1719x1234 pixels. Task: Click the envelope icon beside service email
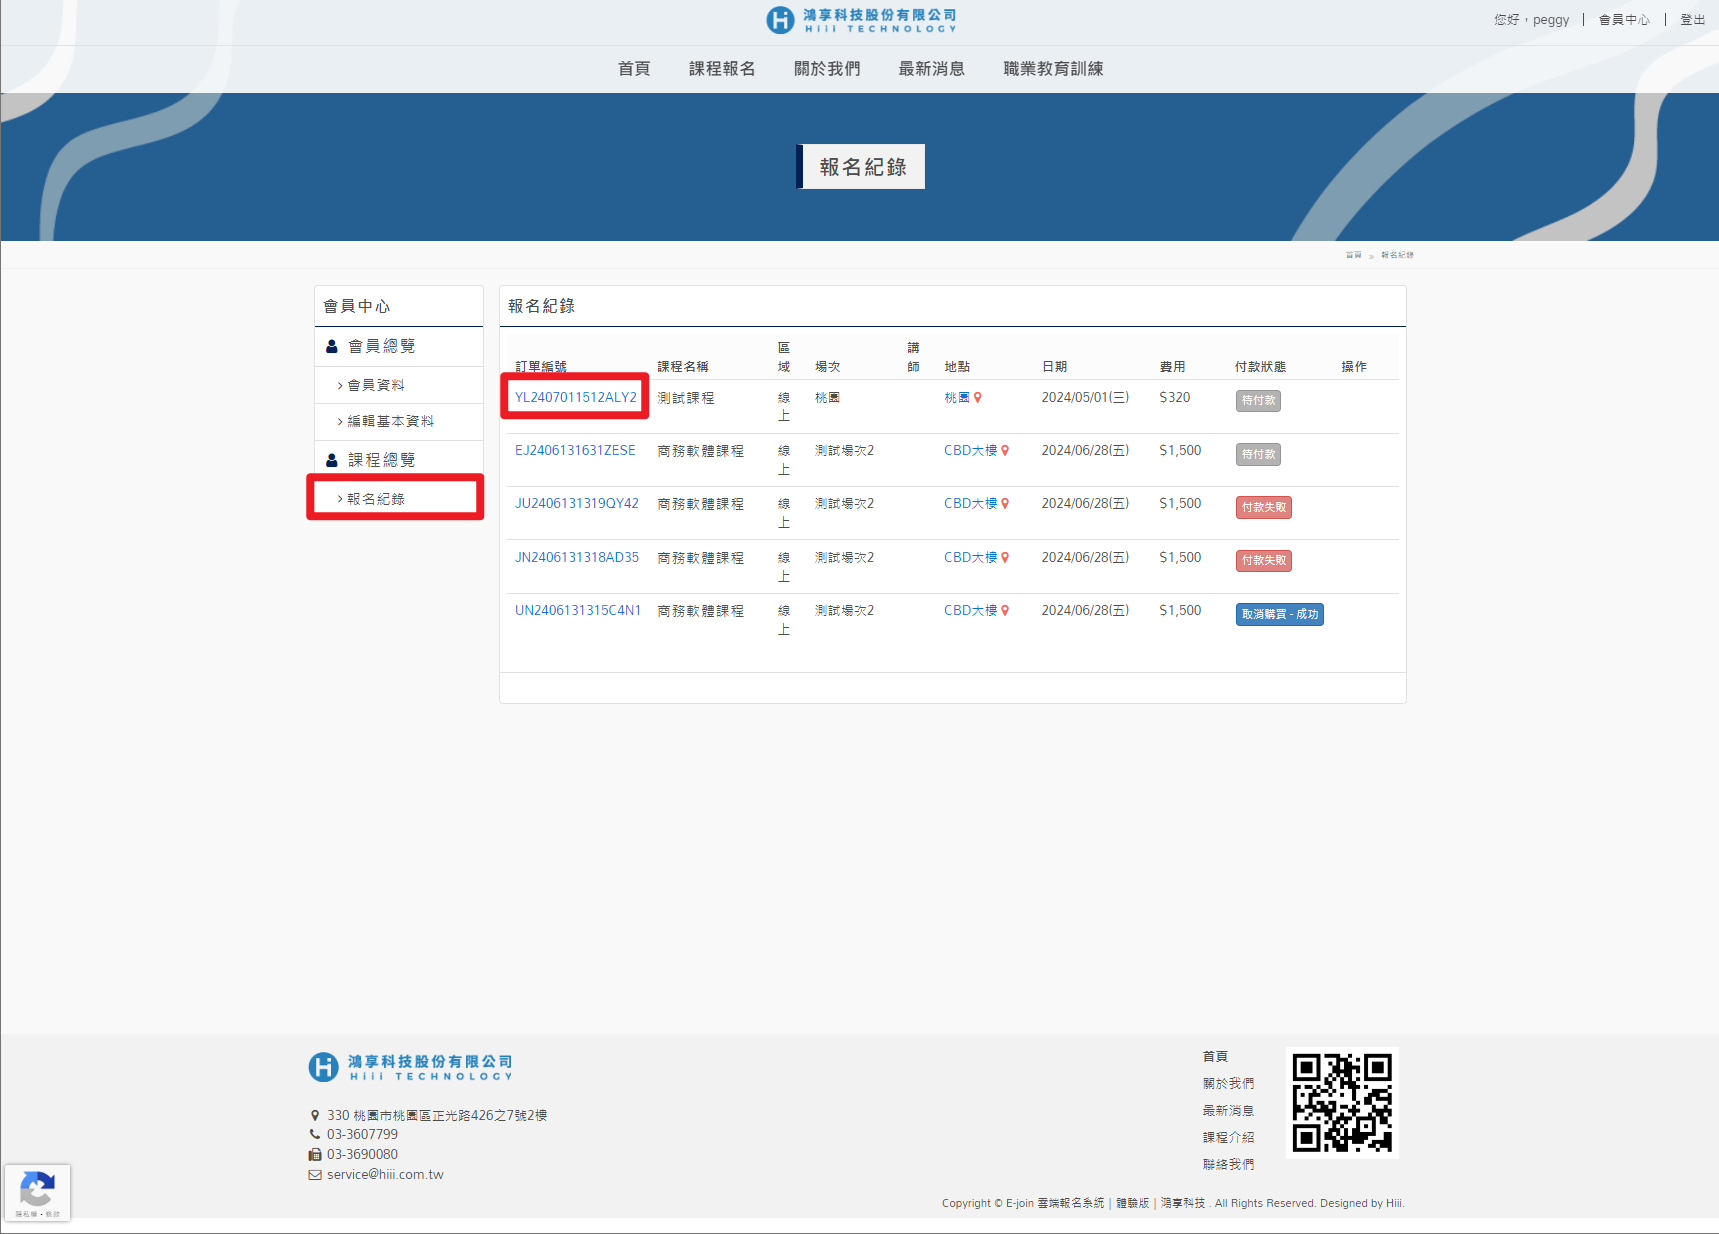(x=315, y=1175)
